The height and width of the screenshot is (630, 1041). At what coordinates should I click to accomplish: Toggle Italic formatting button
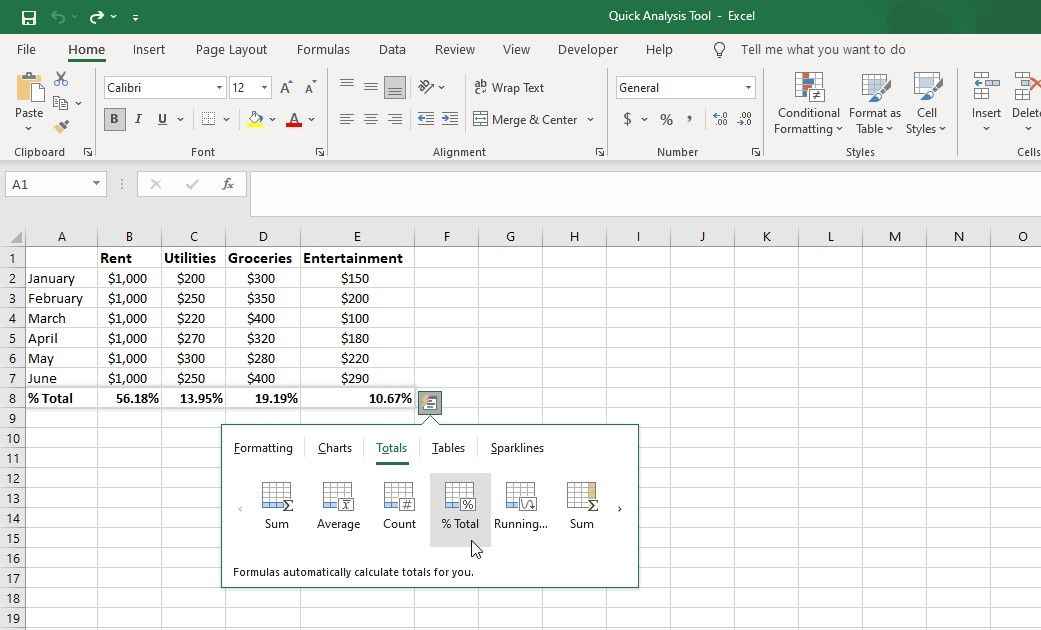(138, 119)
